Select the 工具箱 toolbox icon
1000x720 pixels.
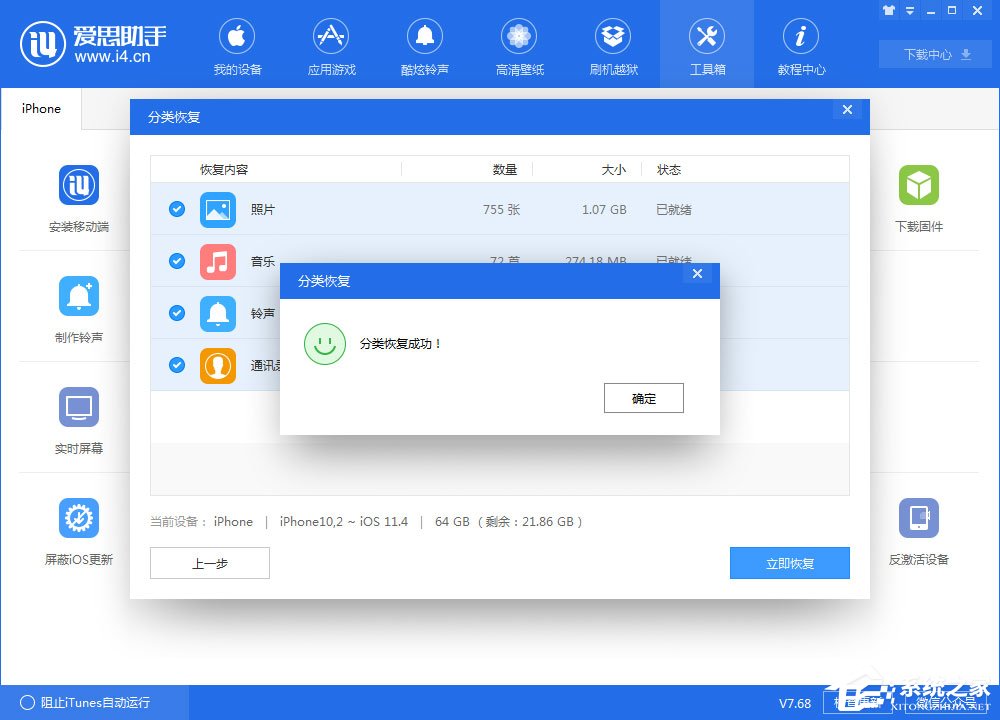[x=707, y=44]
